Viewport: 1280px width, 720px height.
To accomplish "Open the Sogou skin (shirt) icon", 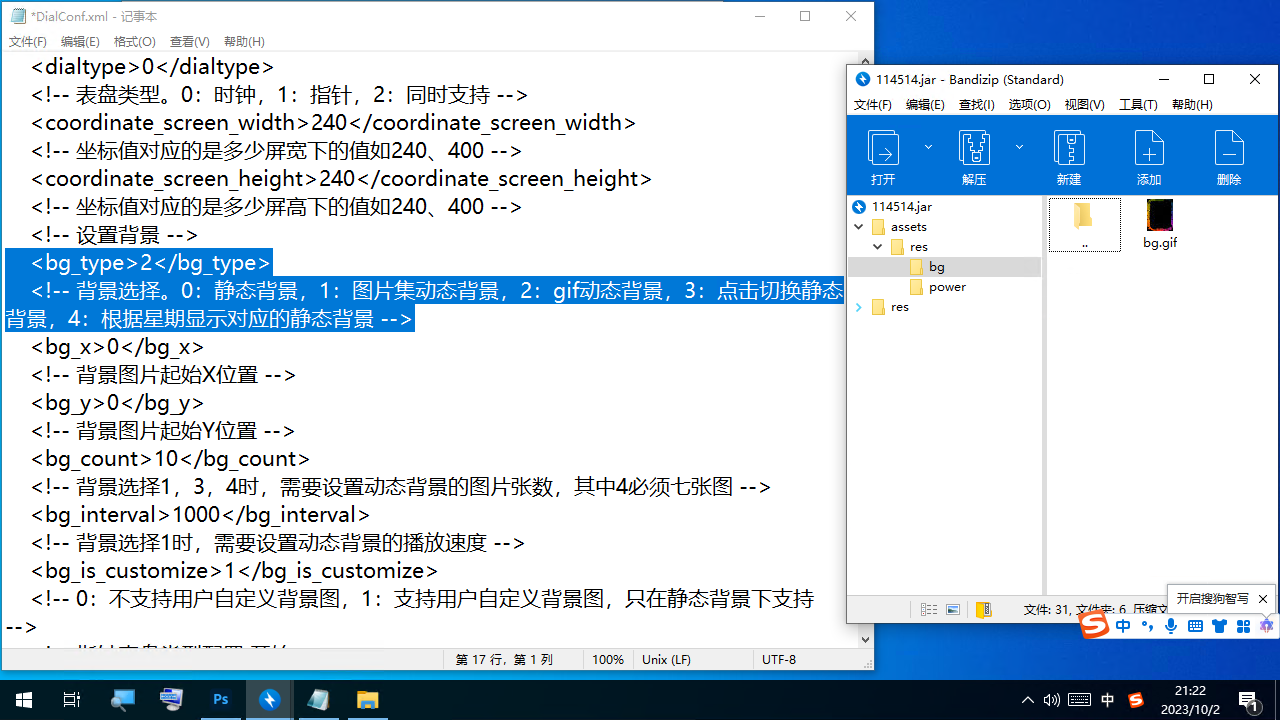I will [1219, 626].
